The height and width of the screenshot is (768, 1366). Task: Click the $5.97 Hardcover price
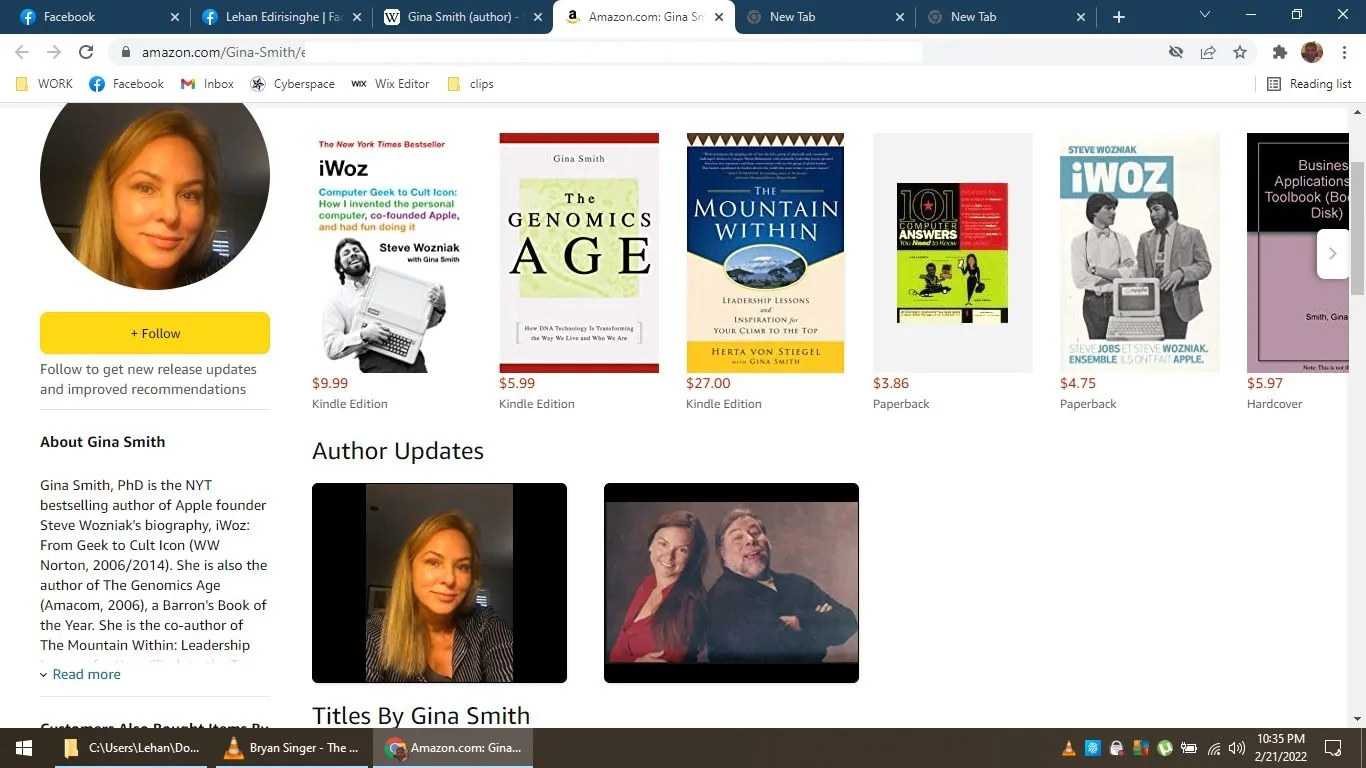click(1265, 383)
